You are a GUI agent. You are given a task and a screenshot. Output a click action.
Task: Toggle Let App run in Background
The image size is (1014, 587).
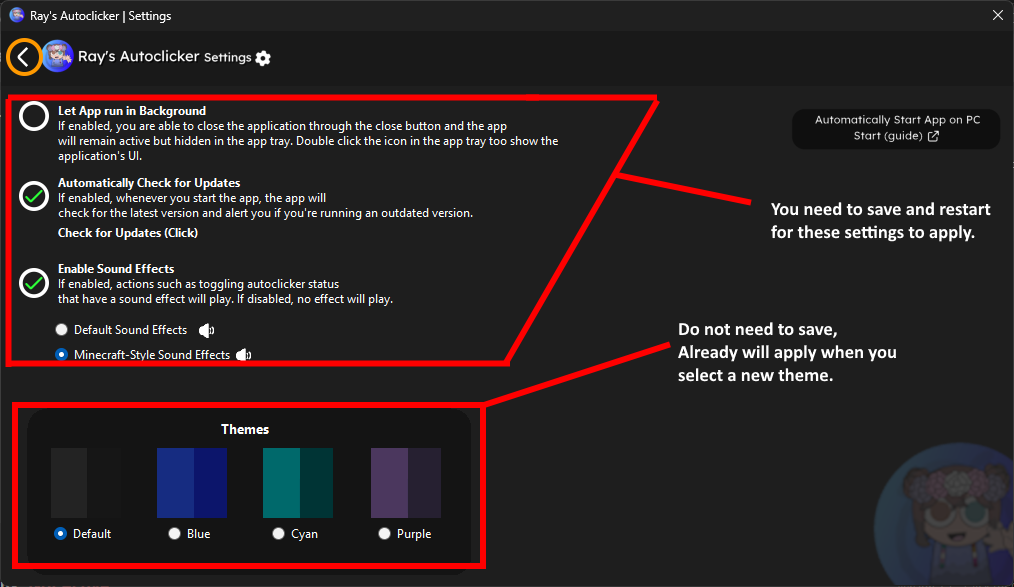tap(34, 116)
